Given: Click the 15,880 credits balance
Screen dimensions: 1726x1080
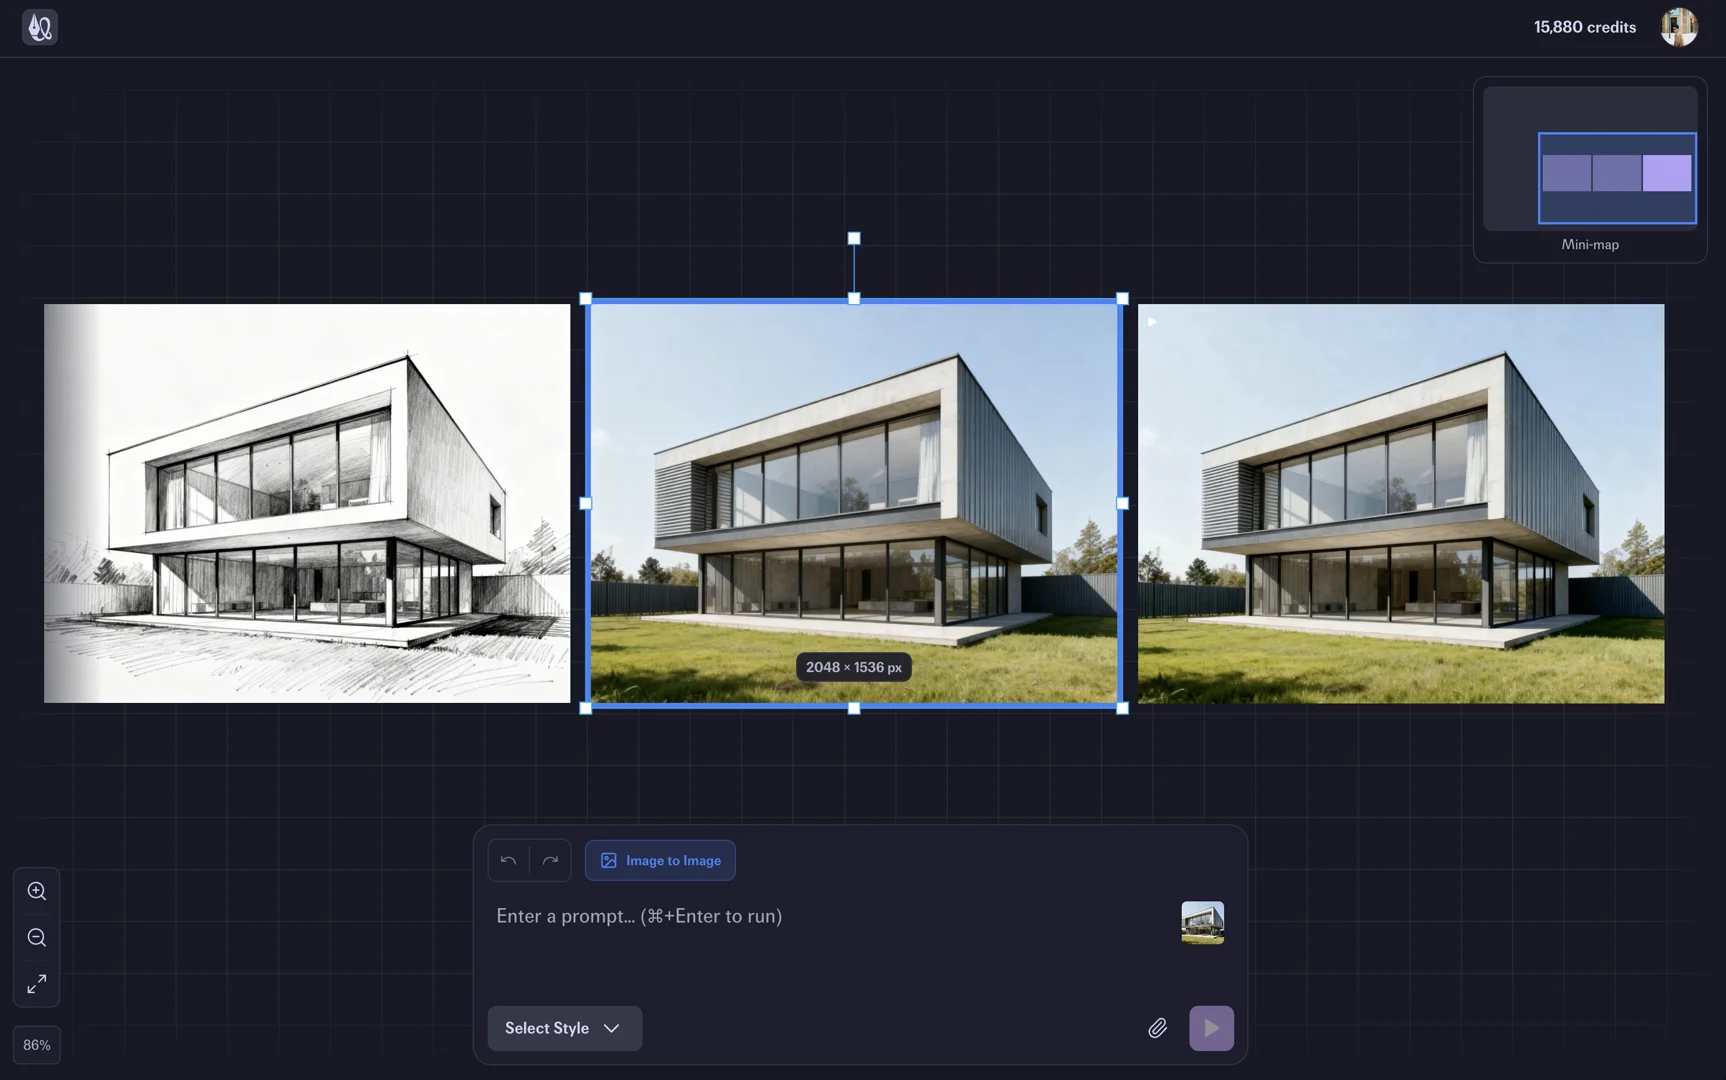Looking at the screenshot, I should (1584, 27).
